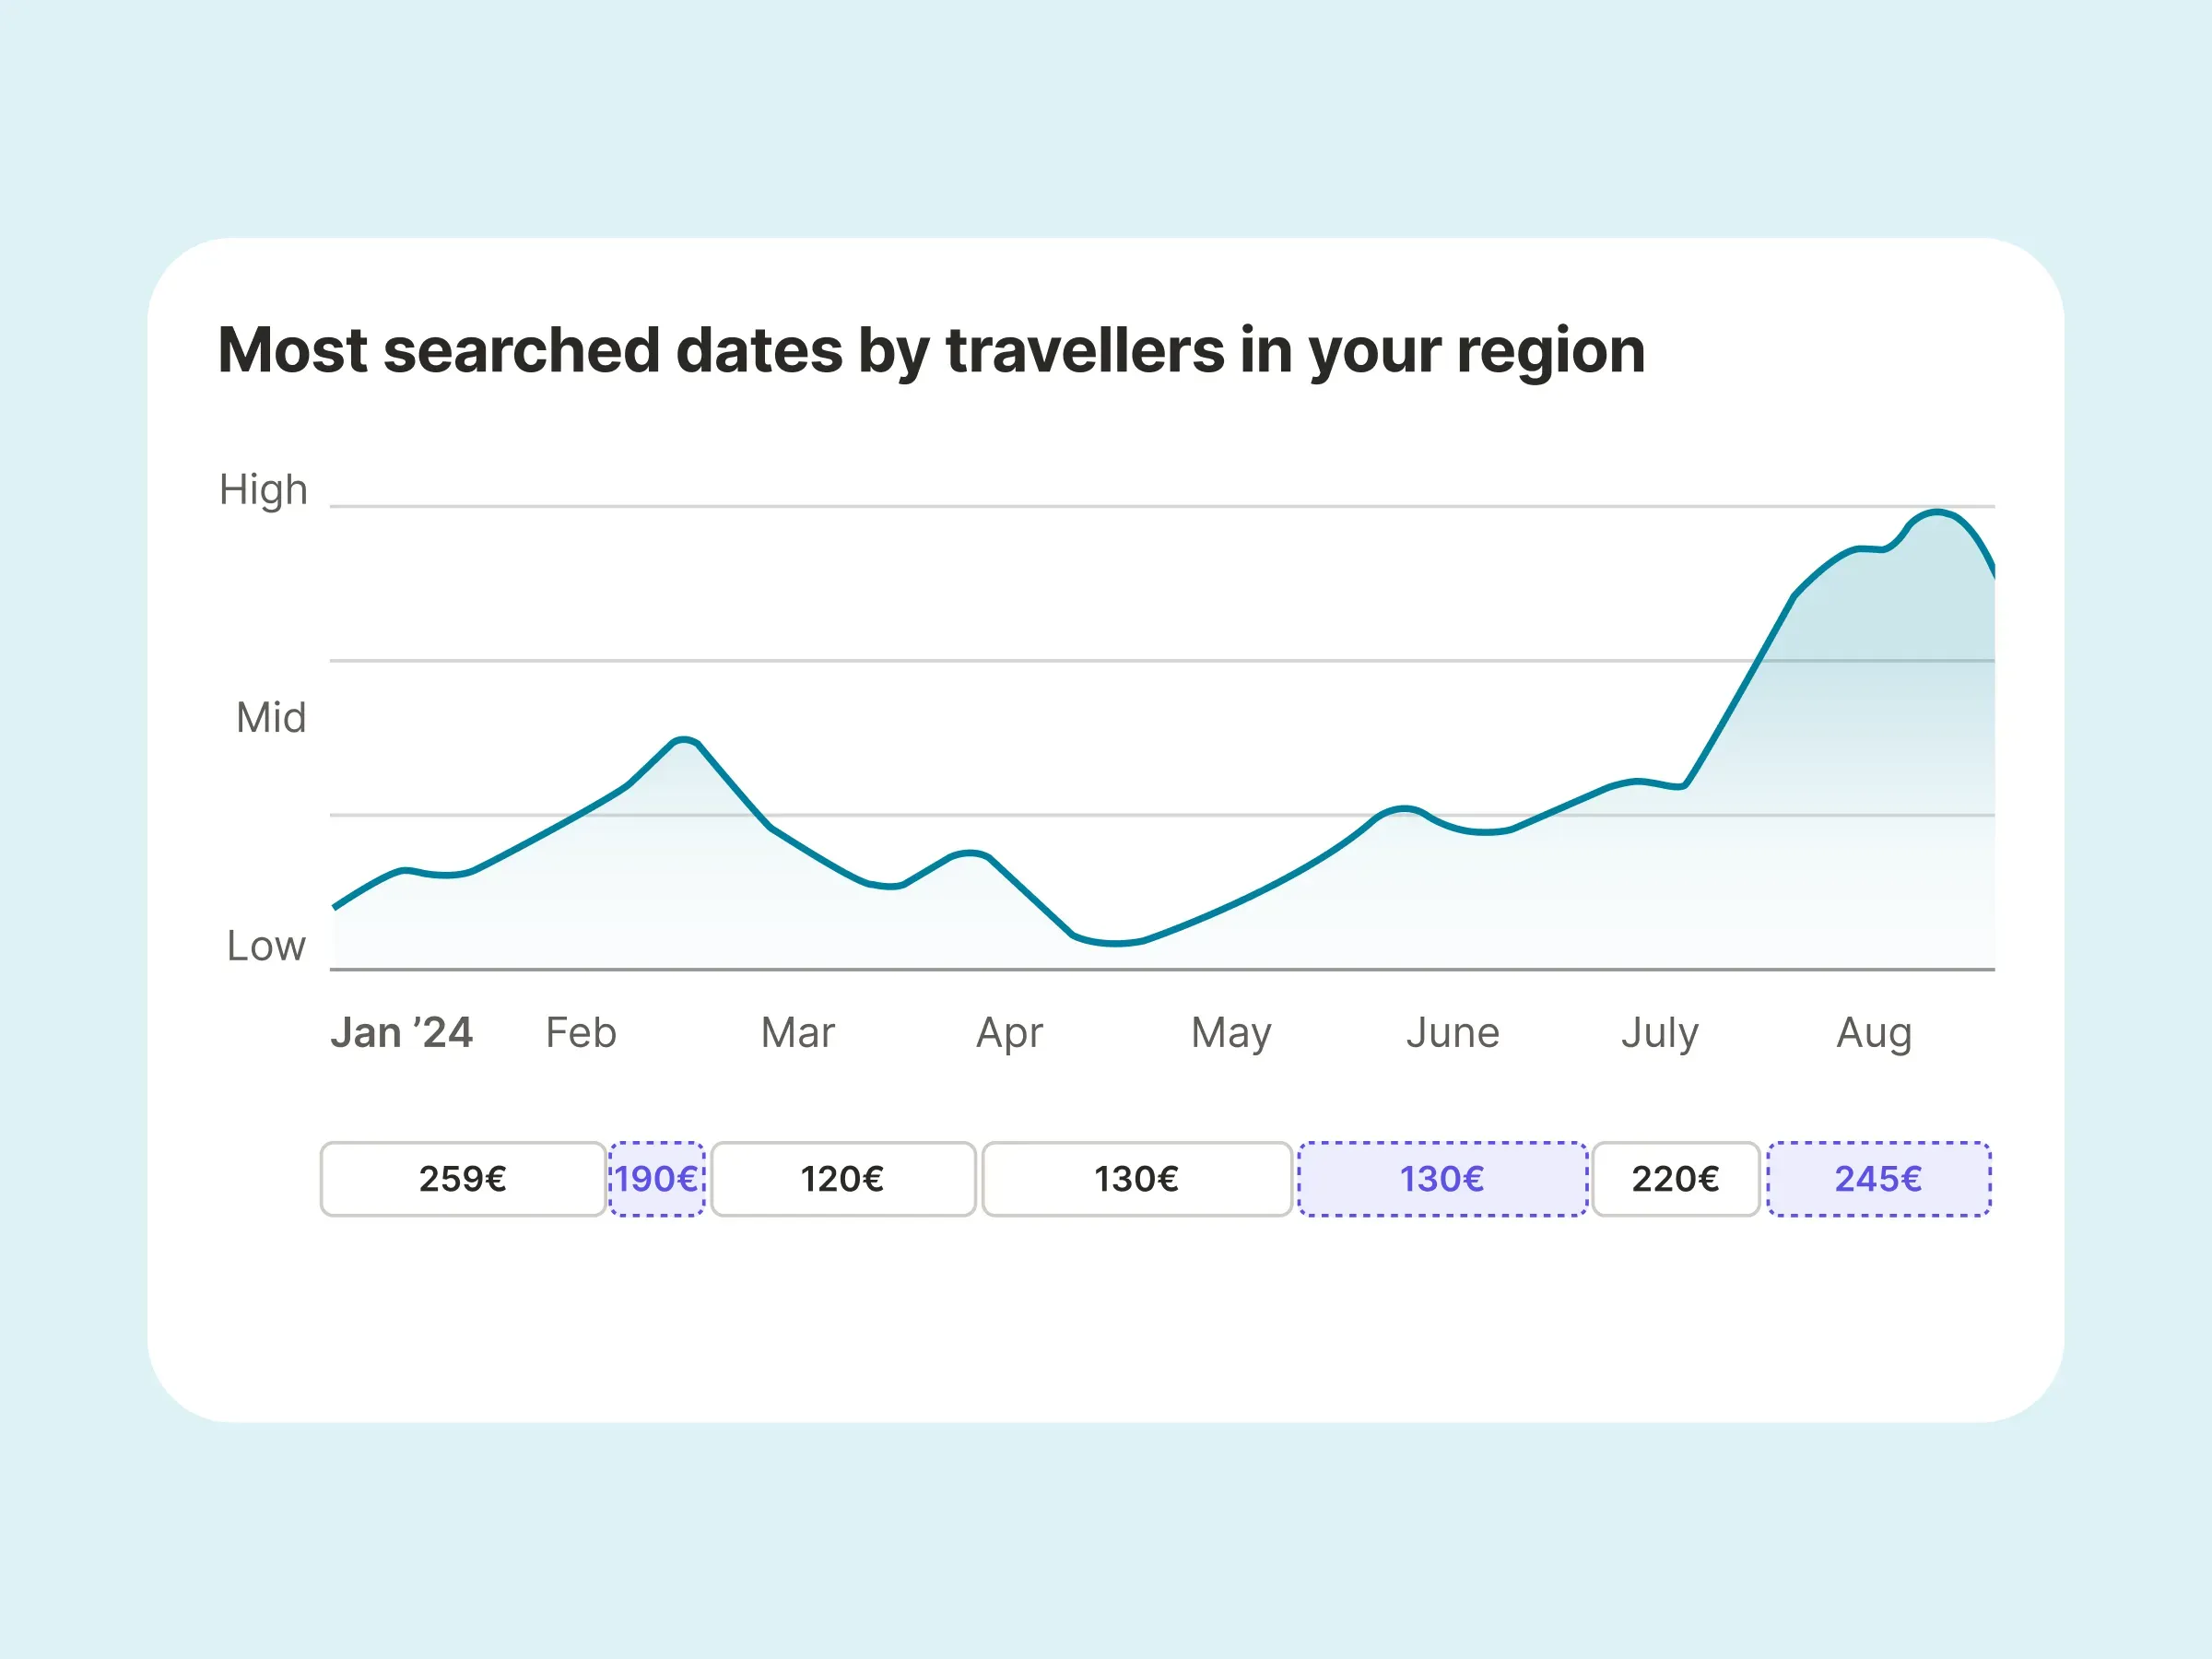The image size is (2212, 1659).
Task: Select the June month label
Action: 1453,1032
